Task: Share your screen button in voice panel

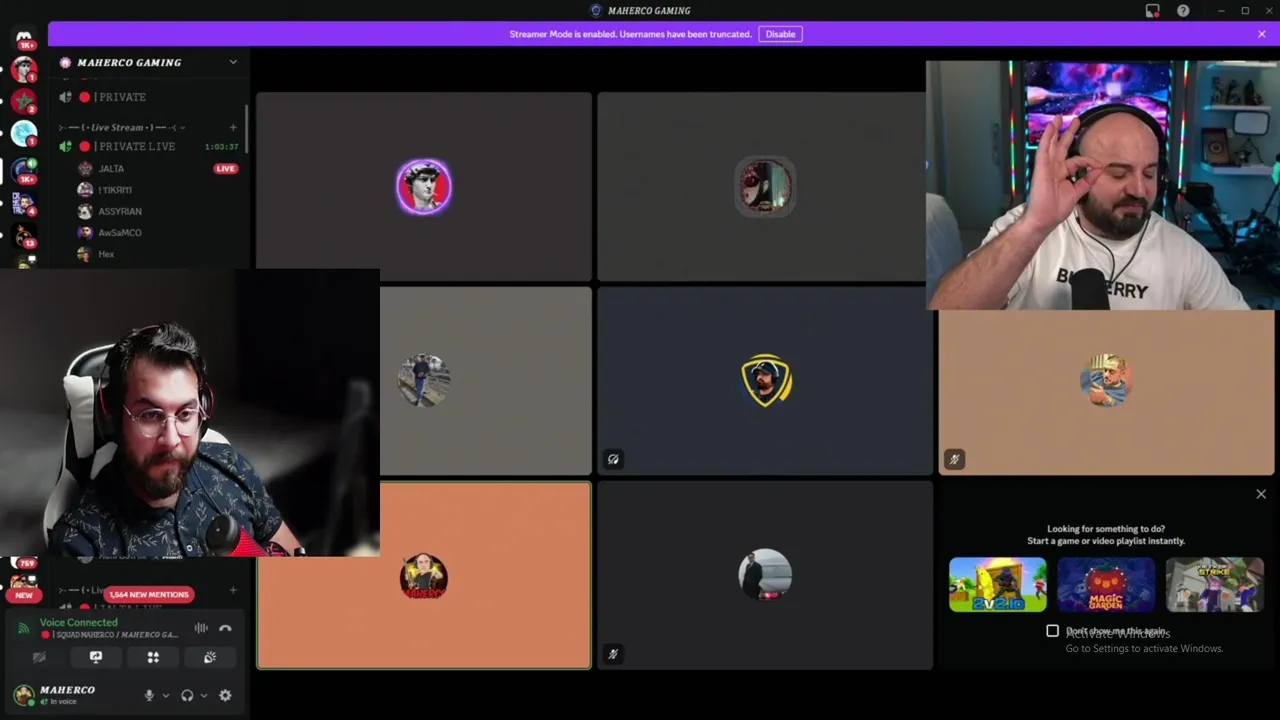Action: tap(96, 657)
